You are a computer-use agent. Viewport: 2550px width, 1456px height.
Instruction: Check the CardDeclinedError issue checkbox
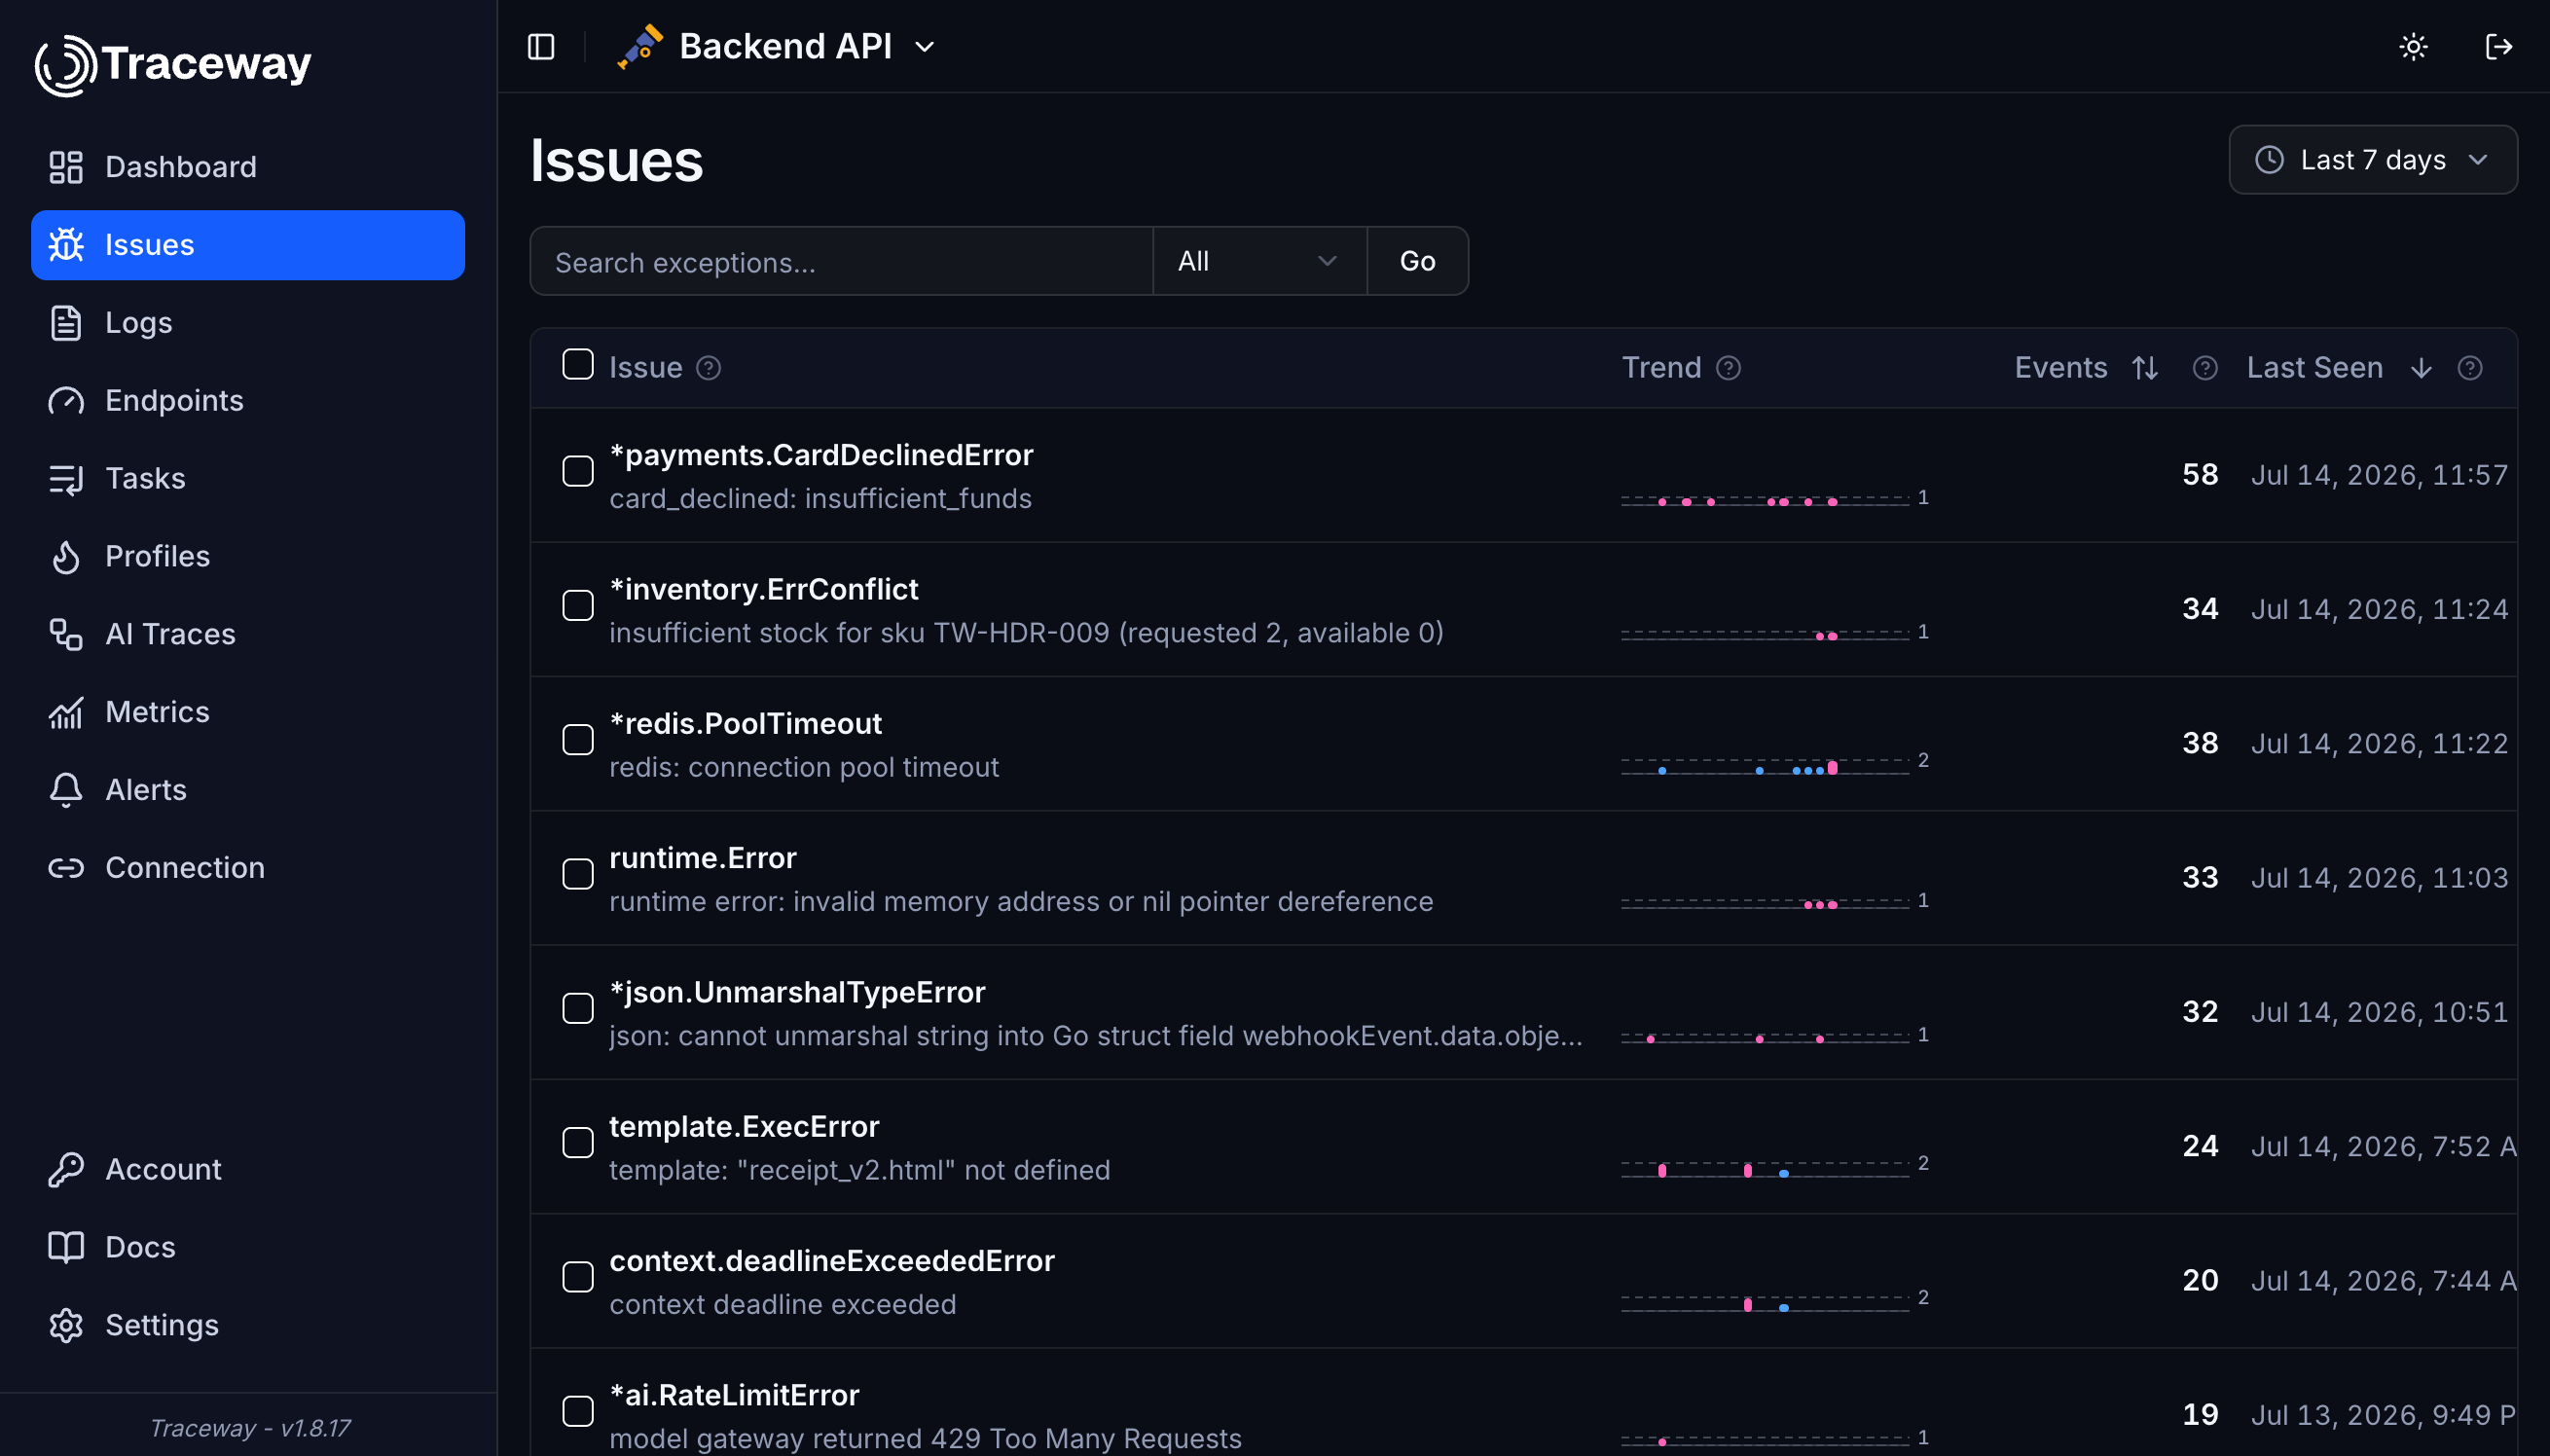pyautogui.click(x=578, y=471)
